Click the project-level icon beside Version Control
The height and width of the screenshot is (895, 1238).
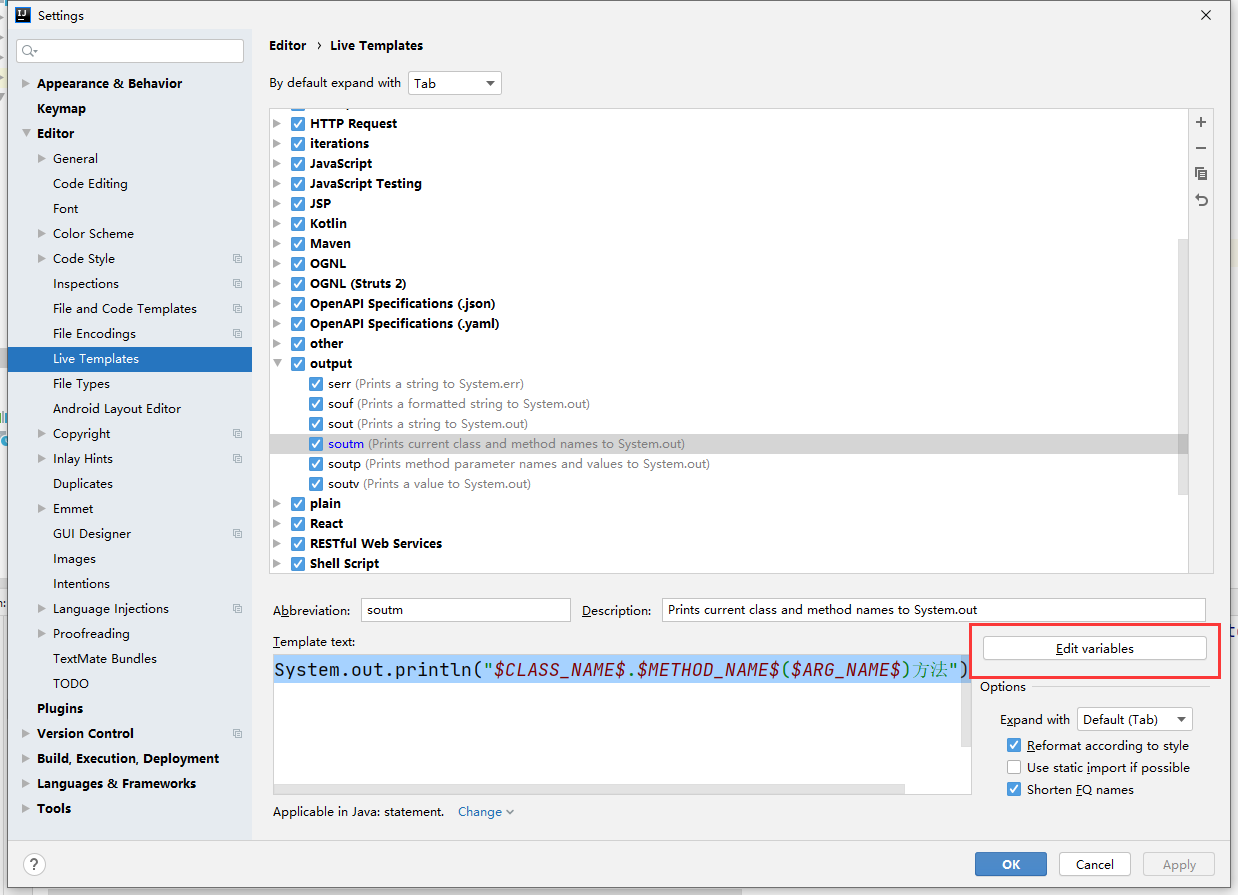[237, 734]
